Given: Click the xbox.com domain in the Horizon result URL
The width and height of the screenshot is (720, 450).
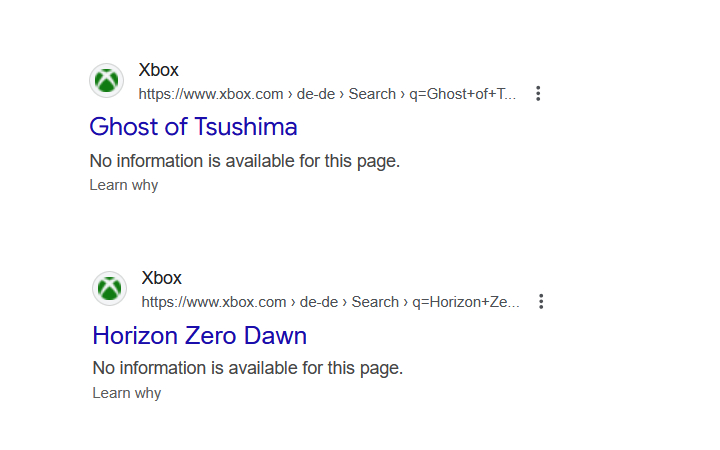Looking at the screenshot, I should click(x=214, y=302).
